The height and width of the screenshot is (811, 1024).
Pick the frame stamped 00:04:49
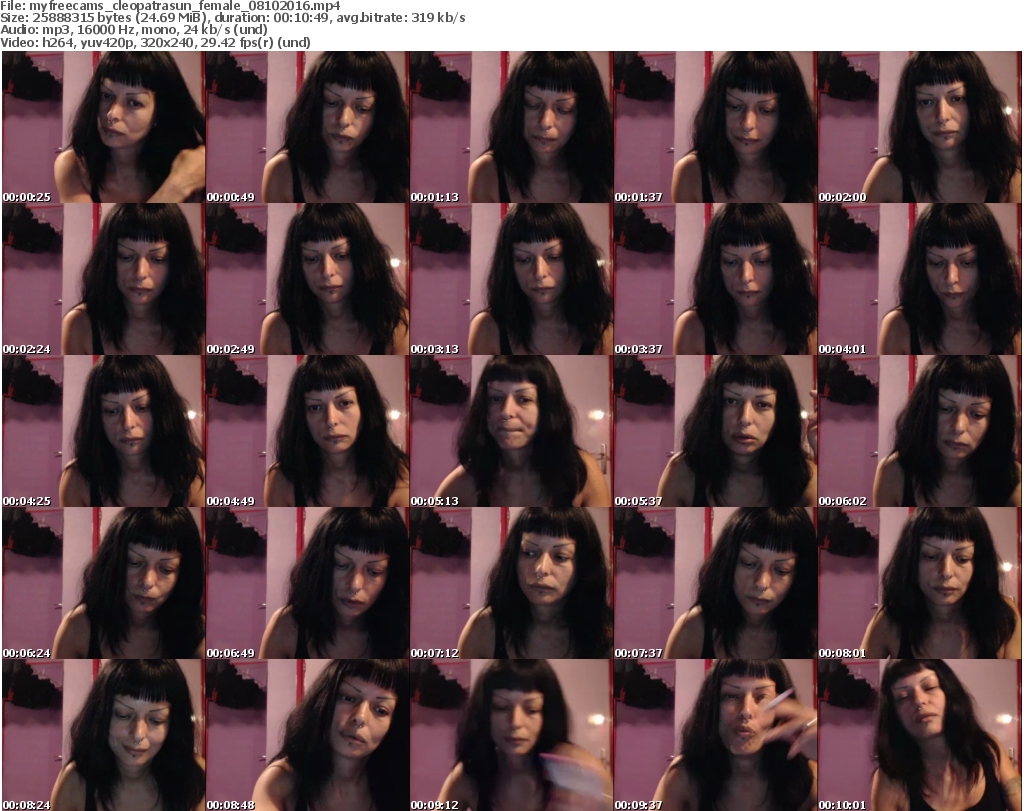point(307,431)
